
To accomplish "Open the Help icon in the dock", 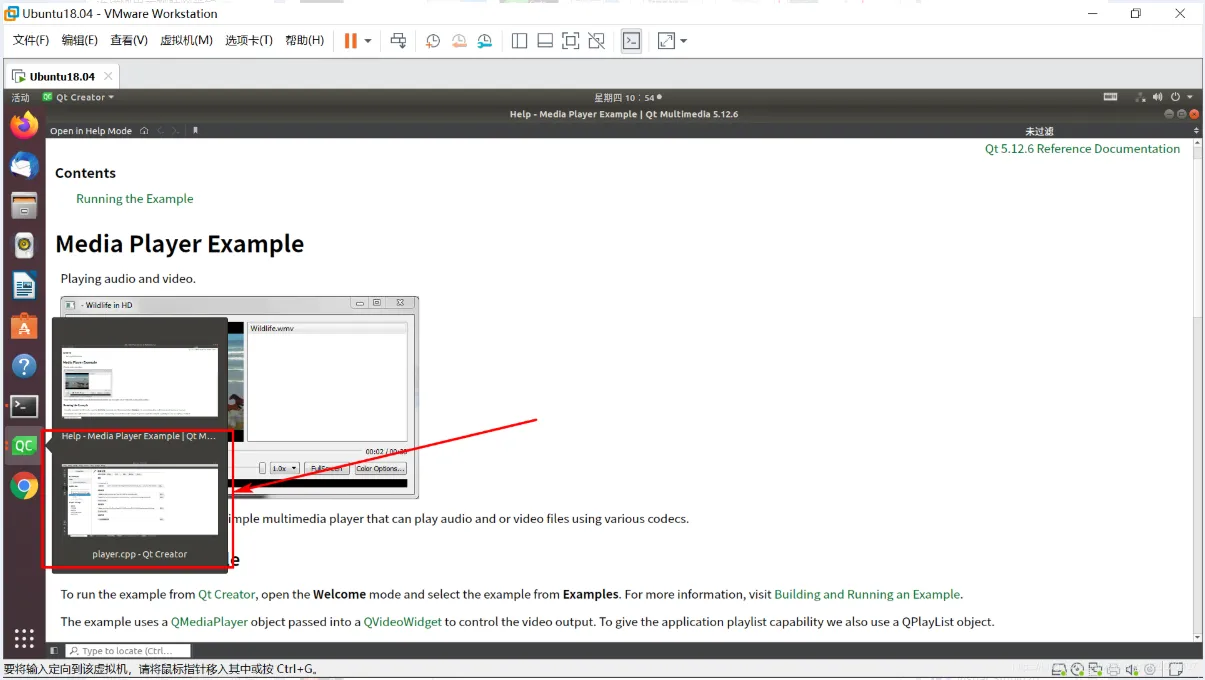I will (24, 366).
